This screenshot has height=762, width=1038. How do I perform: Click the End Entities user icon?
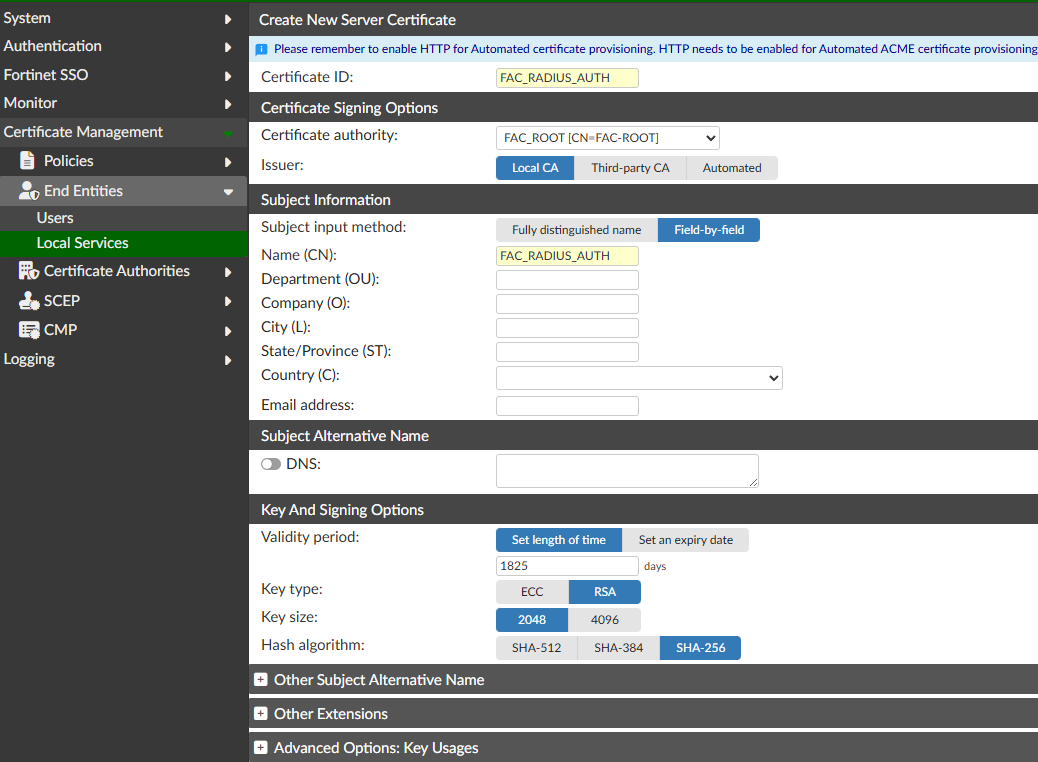28,191
